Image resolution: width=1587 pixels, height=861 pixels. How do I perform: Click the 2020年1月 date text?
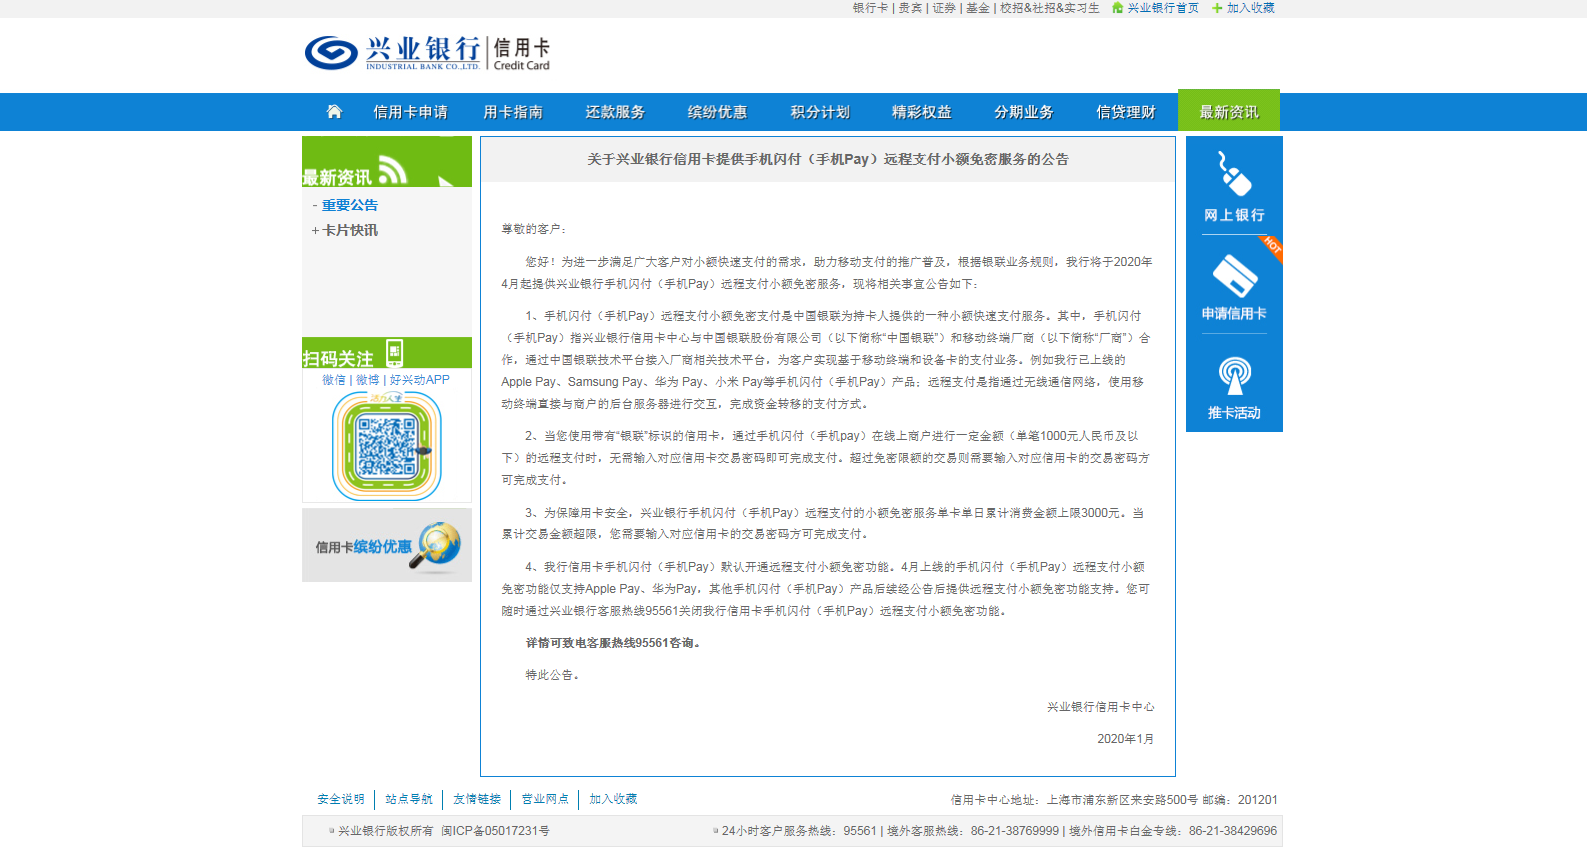coord(1126,739)
